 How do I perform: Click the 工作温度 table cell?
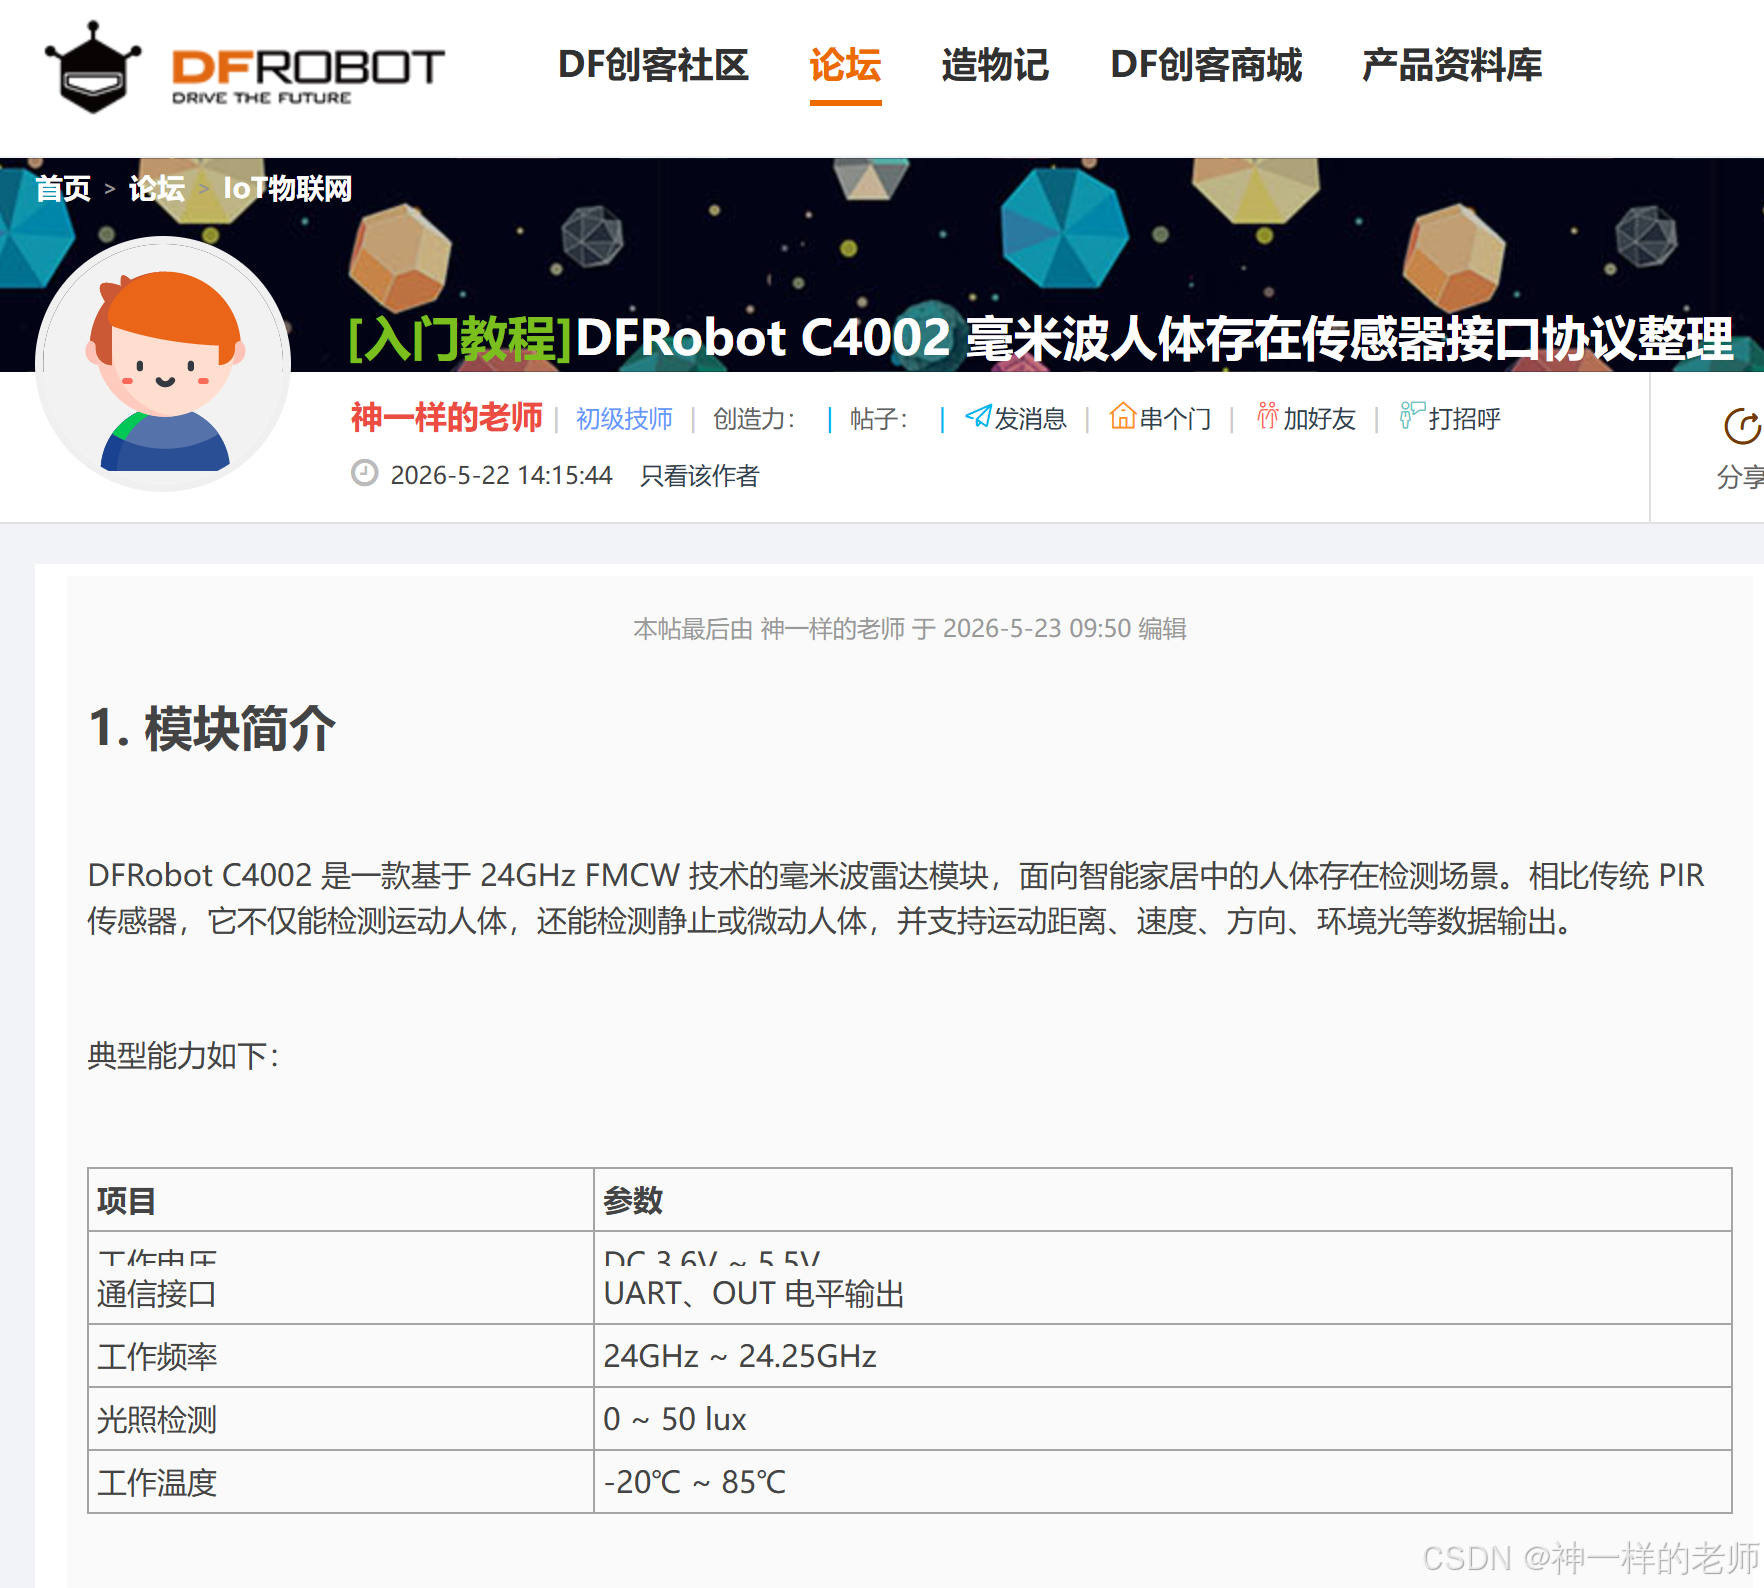341,1482
